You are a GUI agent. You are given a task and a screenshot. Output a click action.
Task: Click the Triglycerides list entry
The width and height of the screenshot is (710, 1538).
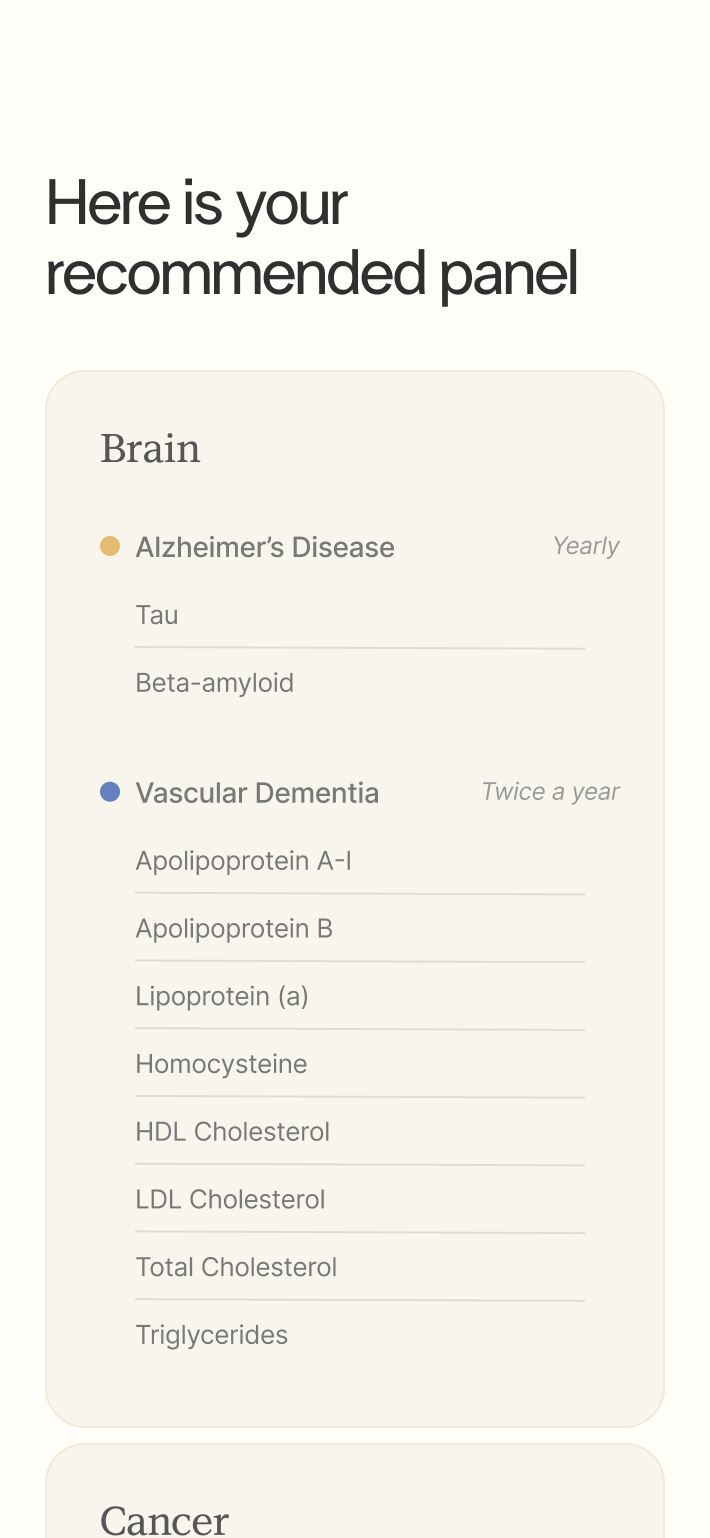click(212, 1334)
